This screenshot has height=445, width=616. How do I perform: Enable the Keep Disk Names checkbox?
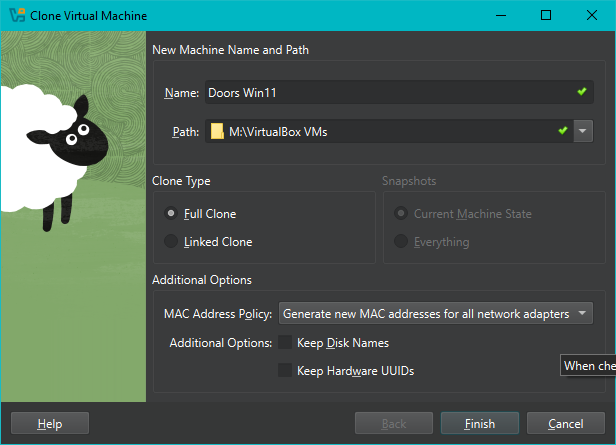coord(285,343)
